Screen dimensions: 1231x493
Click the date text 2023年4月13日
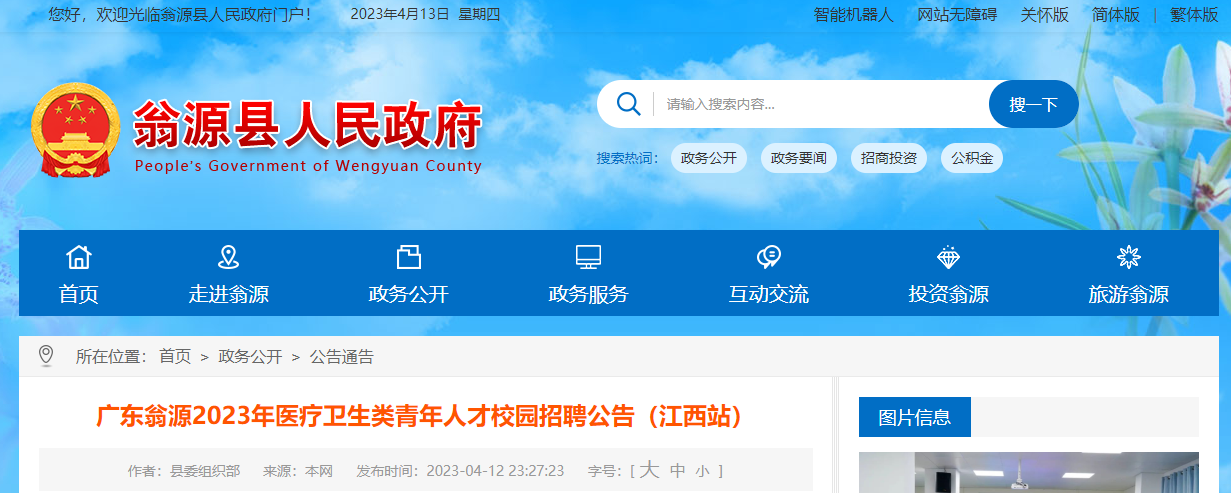tap(400, 15)
